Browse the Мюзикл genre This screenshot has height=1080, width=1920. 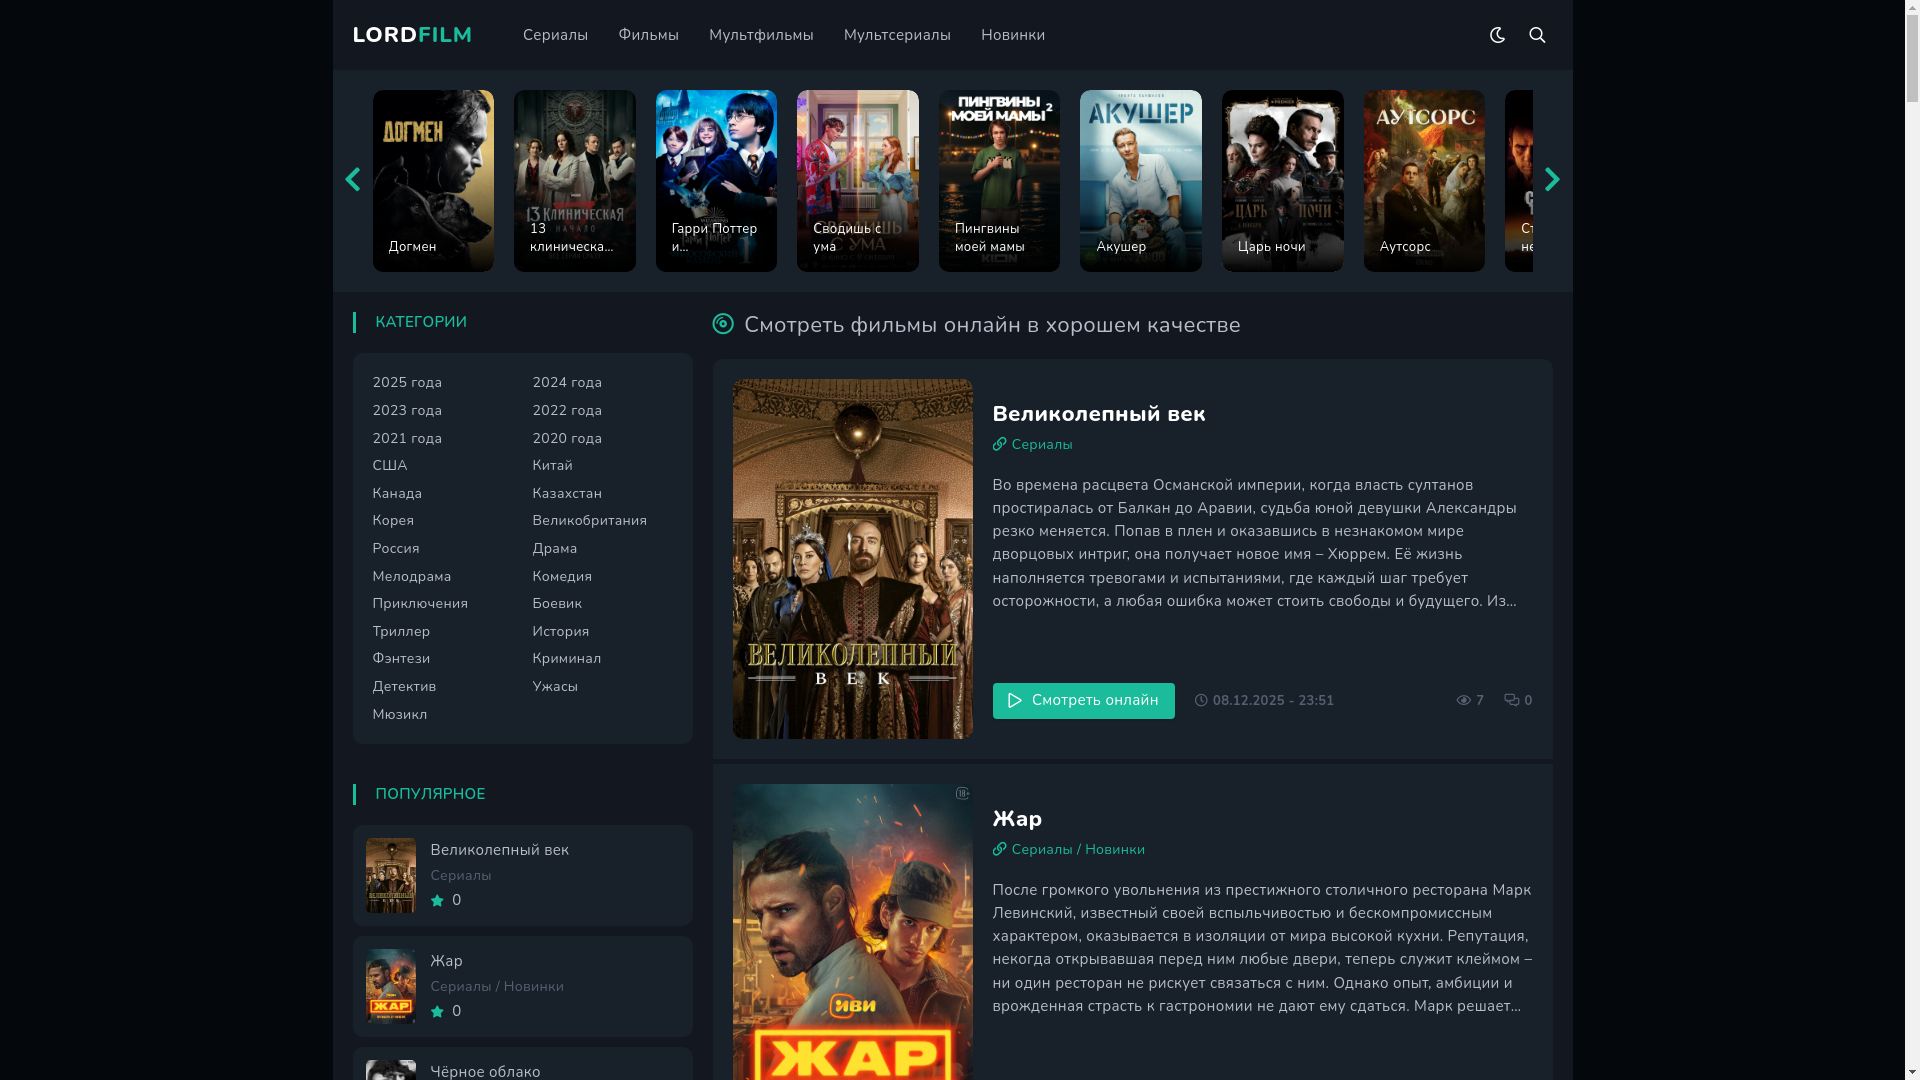pyautogui.click(x=400, y=715)
